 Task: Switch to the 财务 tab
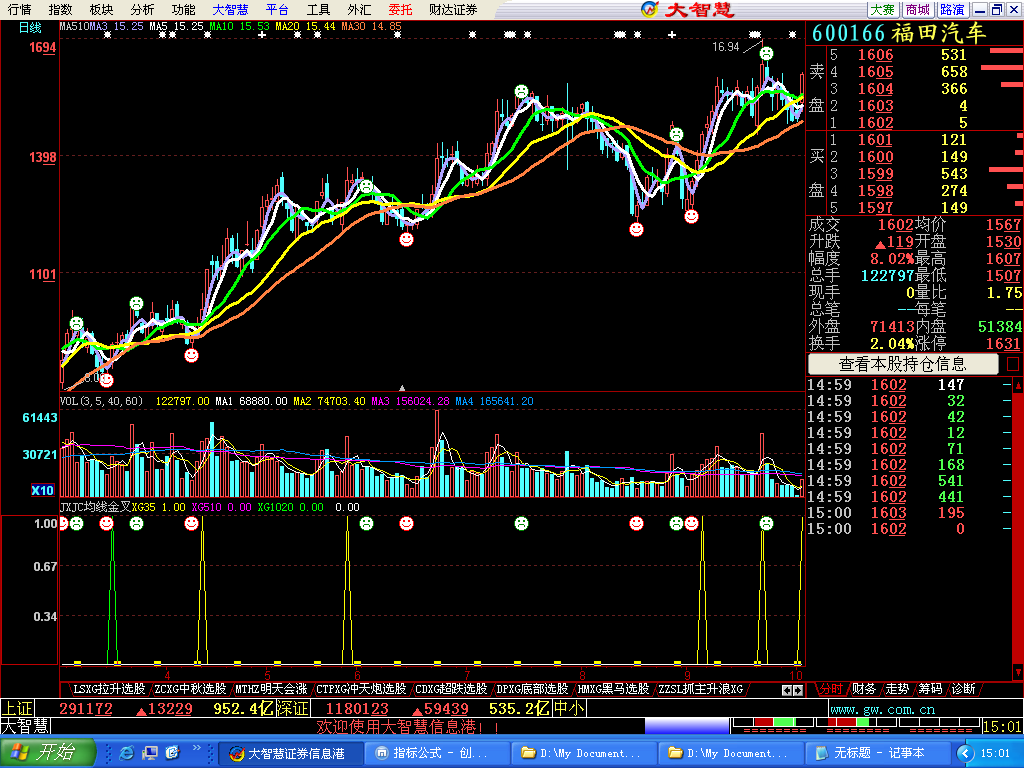click(x=863, y=688)
